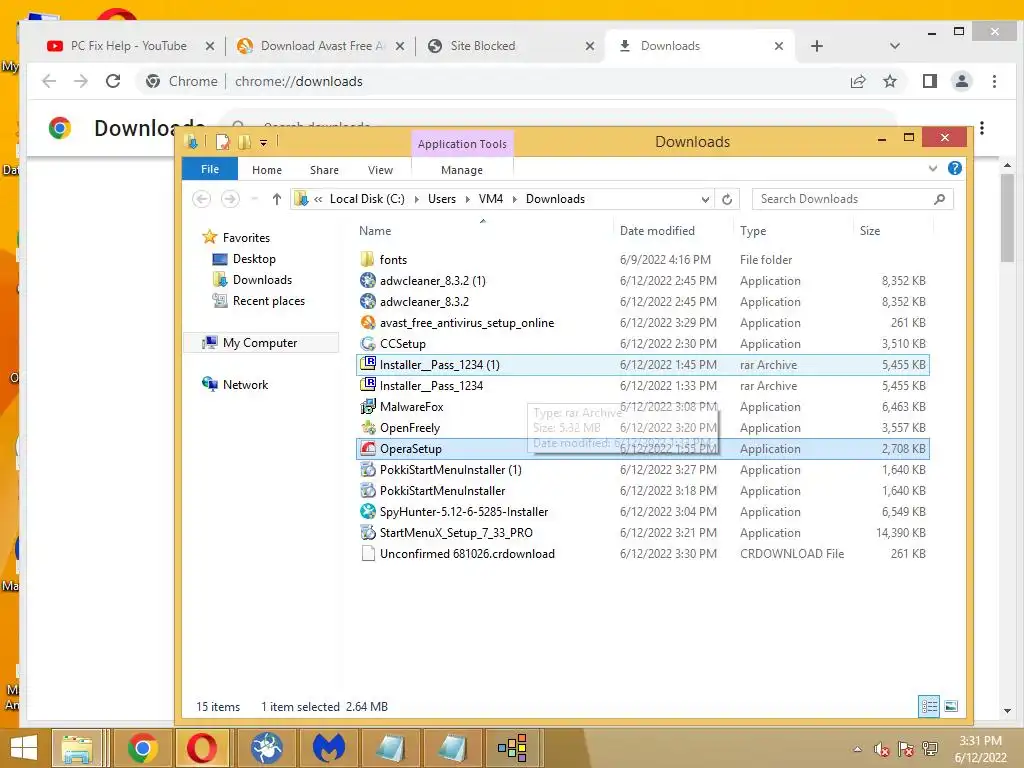1024x768 pixels.
Task: Switch to the PC Fix Help - YouTube tab
Action: (129, 46)
